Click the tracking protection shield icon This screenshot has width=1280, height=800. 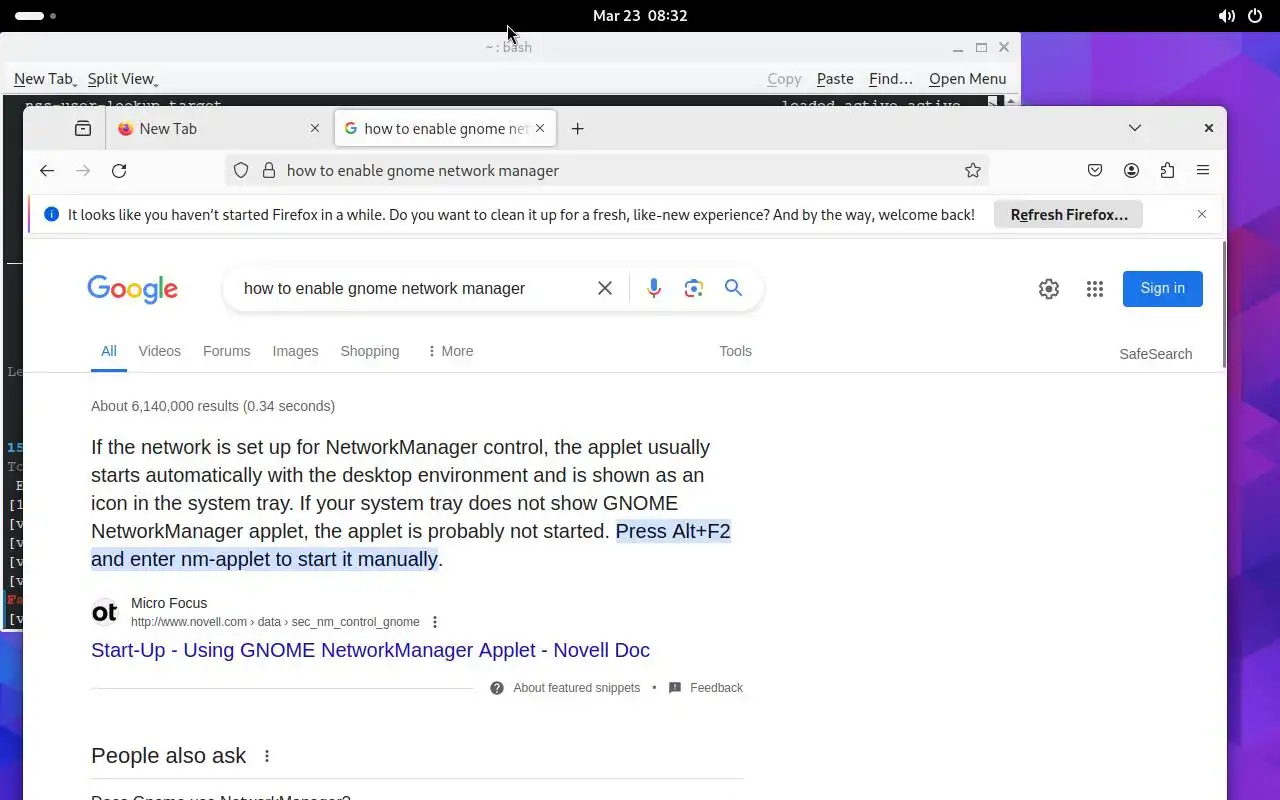(241, 171)
